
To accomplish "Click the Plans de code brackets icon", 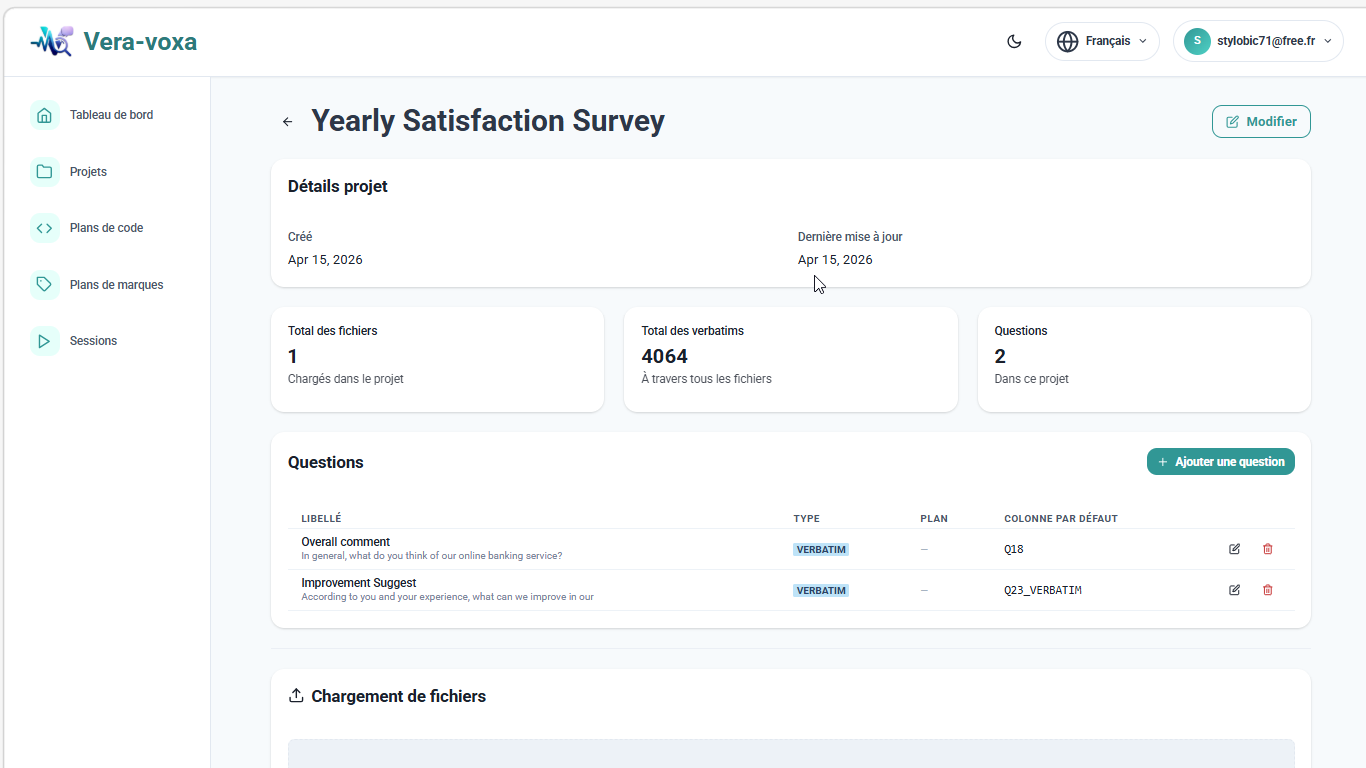I will point(44,228).
